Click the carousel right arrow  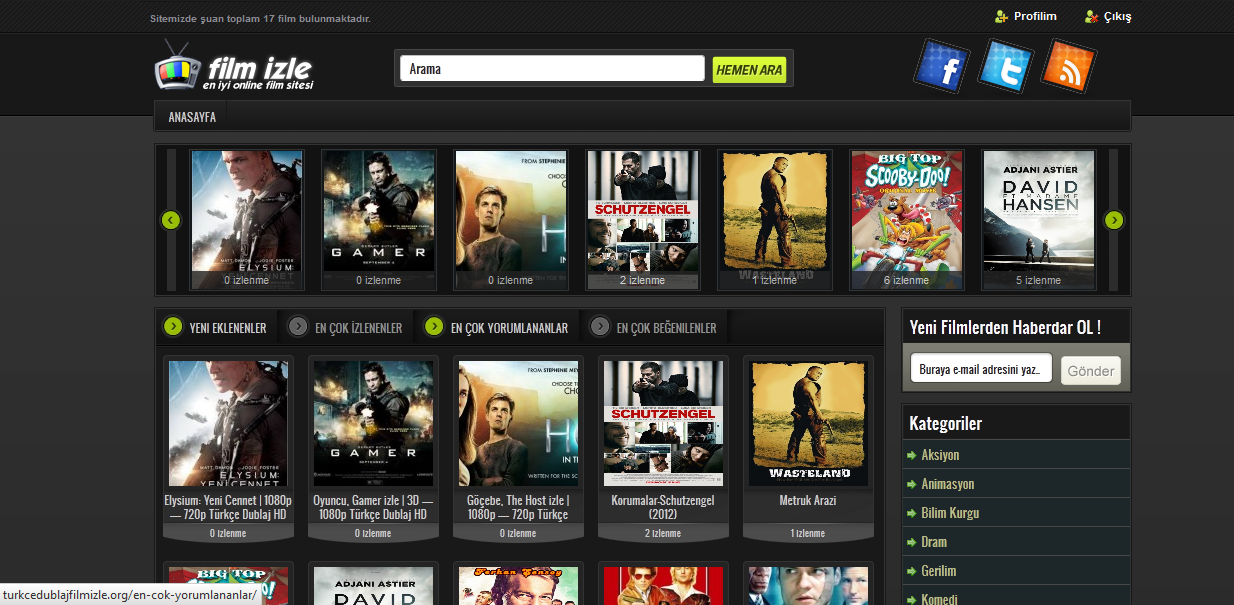(x=1114, y=220)
